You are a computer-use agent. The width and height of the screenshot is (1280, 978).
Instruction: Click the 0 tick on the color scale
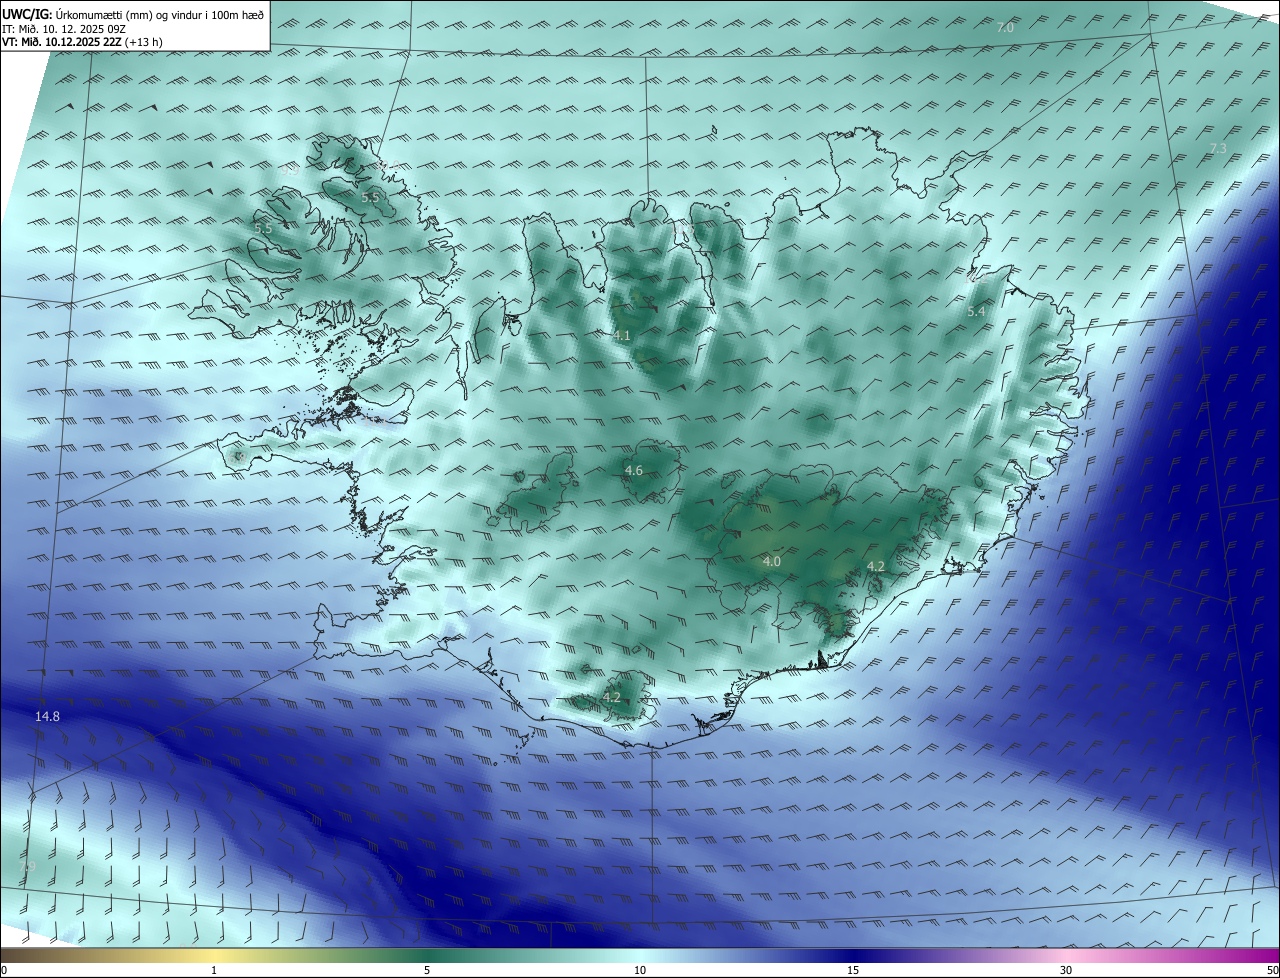(4, 970)
